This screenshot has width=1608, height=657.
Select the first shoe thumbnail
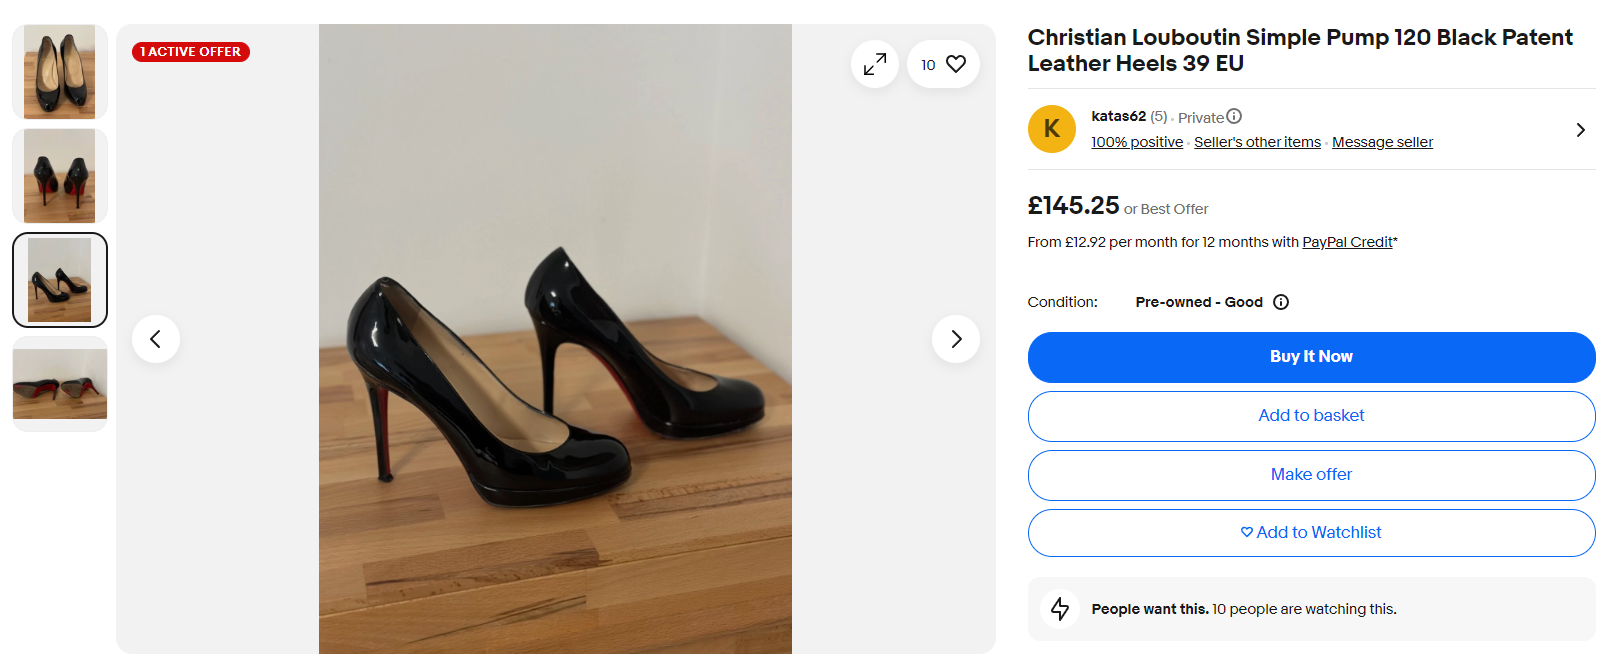coord(59,71)
